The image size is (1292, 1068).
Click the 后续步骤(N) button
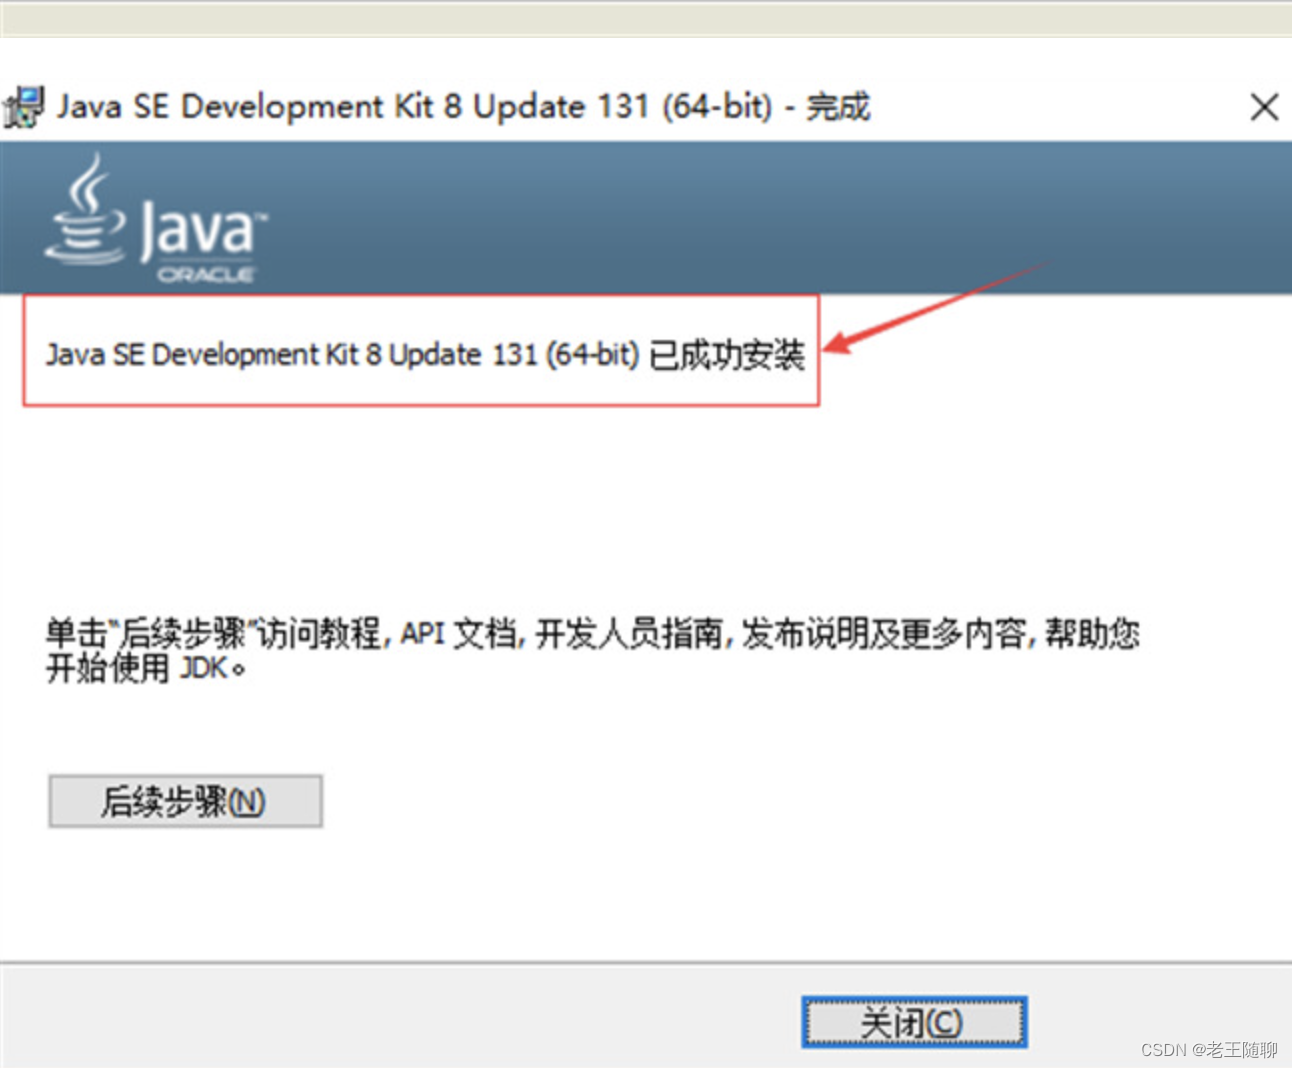[185, 801]
